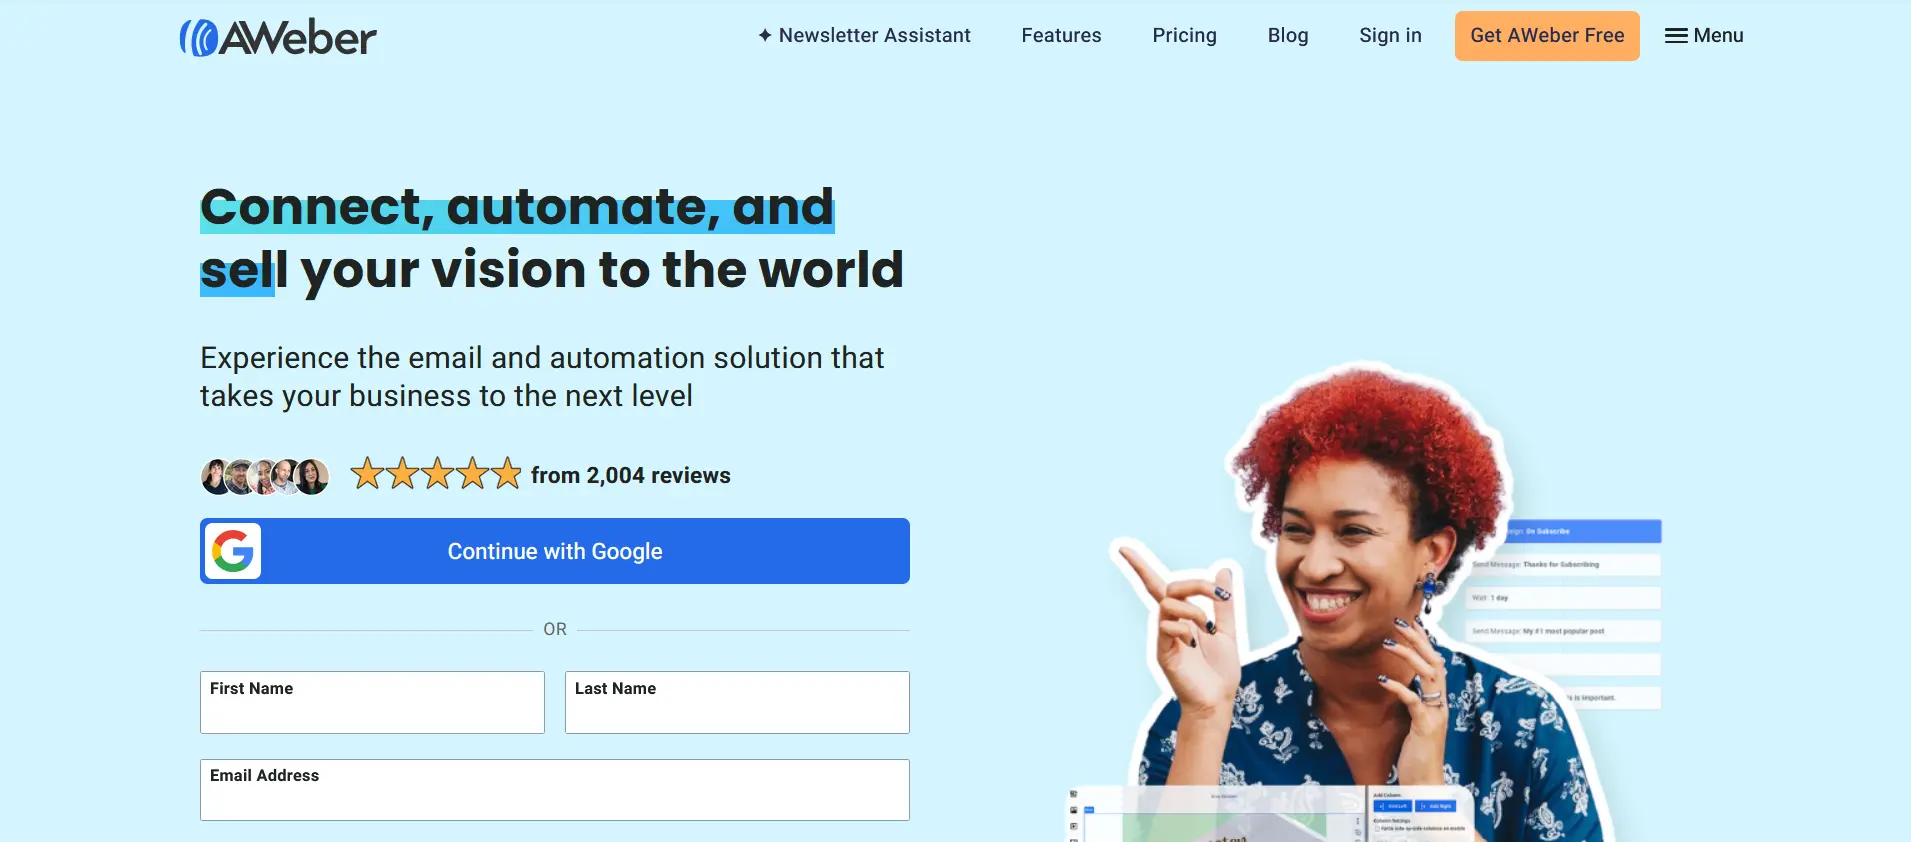Click the sparkle icon beside Newsletter Assistant
Viewport: 1911px width, 842px height.
click(x=765, y=35)
